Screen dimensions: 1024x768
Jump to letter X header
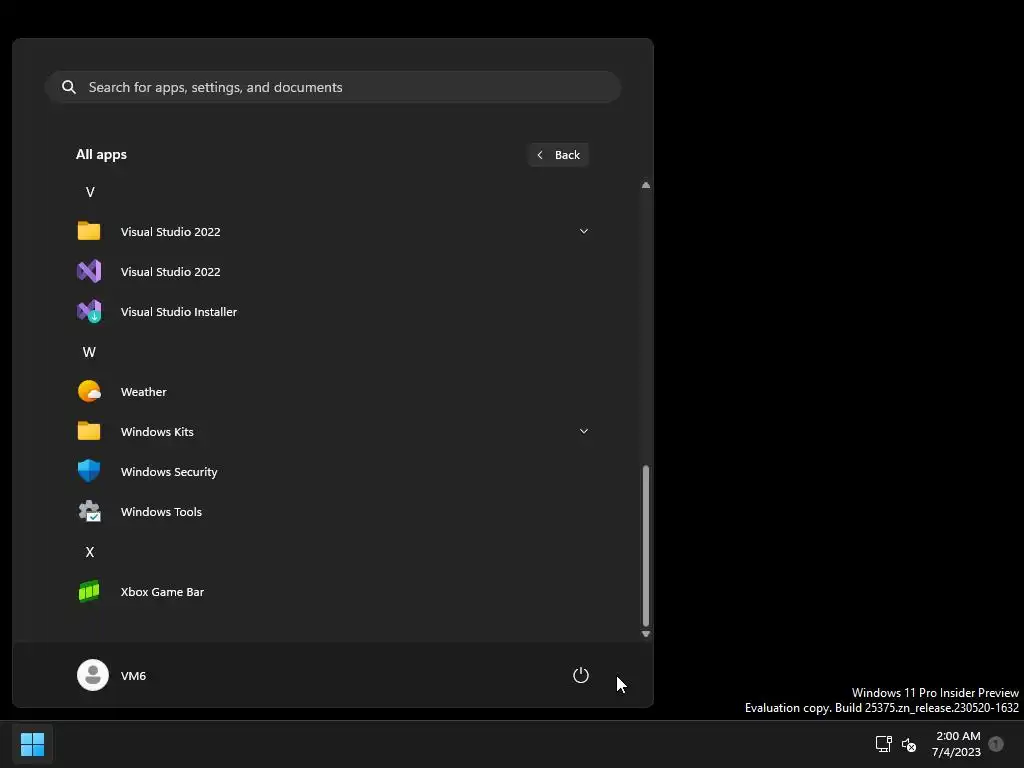pos(90,552)
